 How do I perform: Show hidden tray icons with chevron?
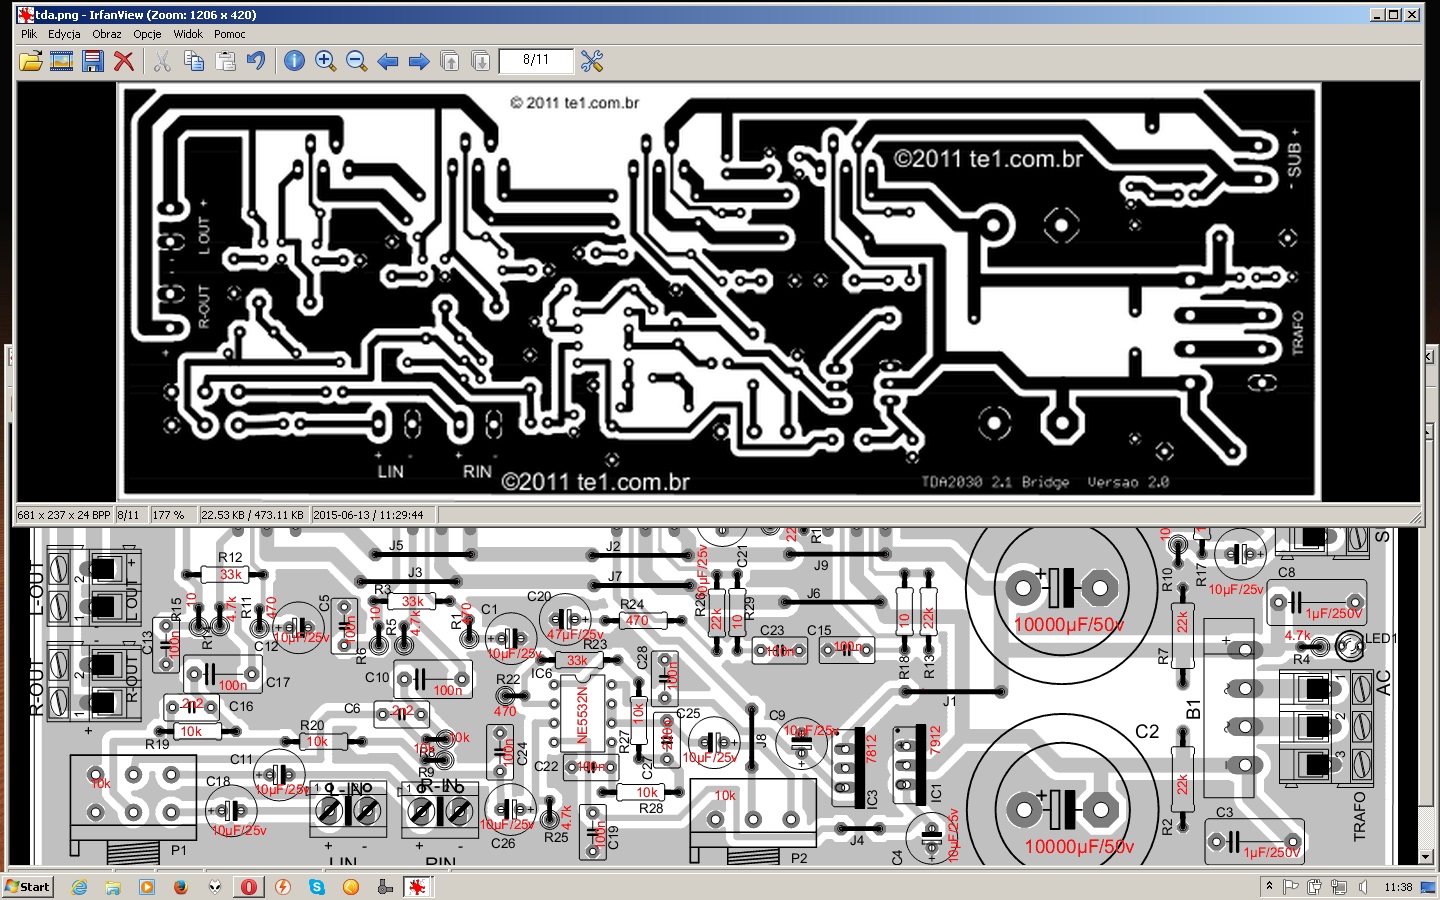point(1269,886)
